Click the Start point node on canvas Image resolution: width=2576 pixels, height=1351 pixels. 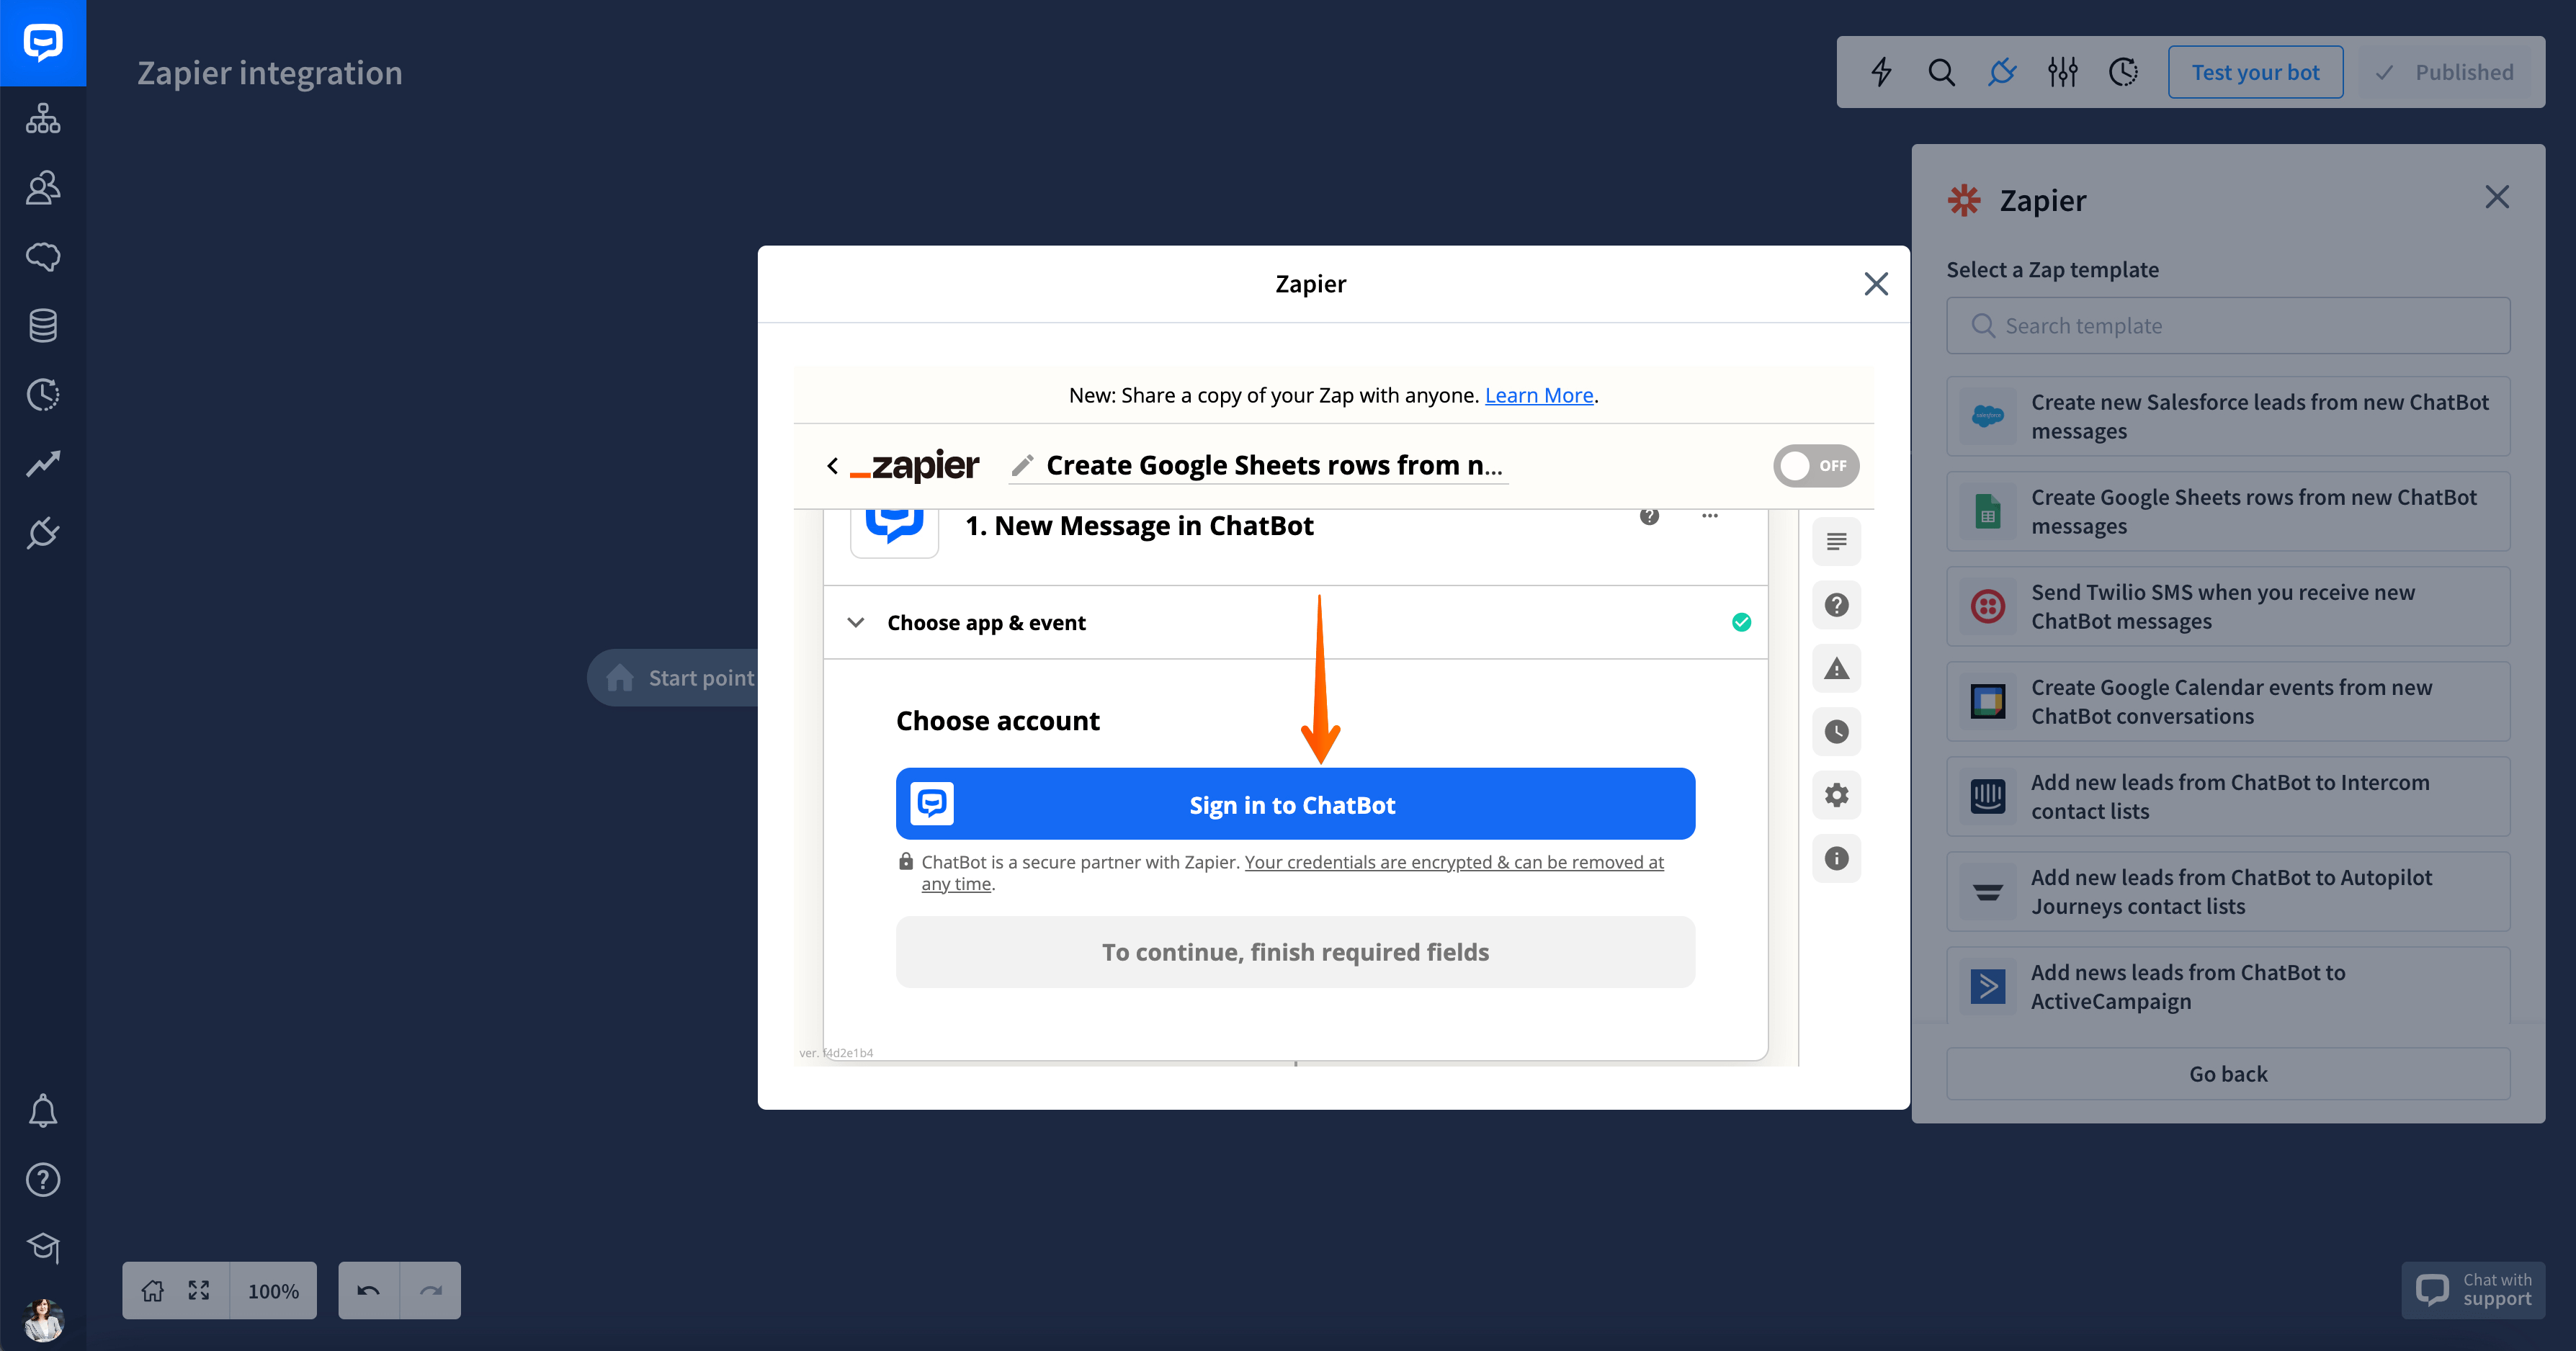coord(673,678)
